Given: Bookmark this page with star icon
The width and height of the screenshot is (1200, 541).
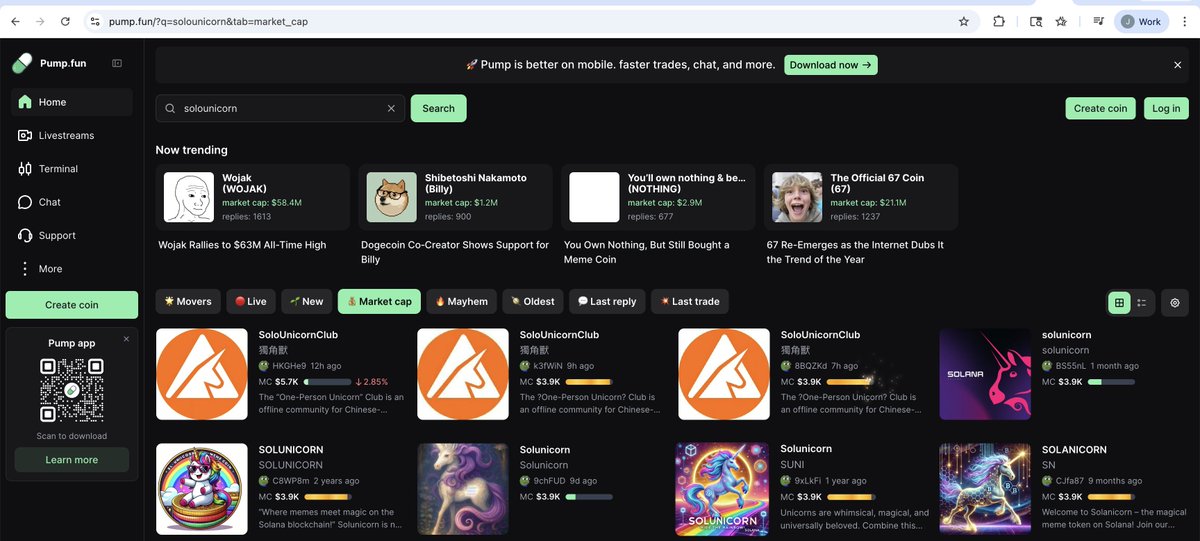Looking at the screenshot, I should (964, 21).
